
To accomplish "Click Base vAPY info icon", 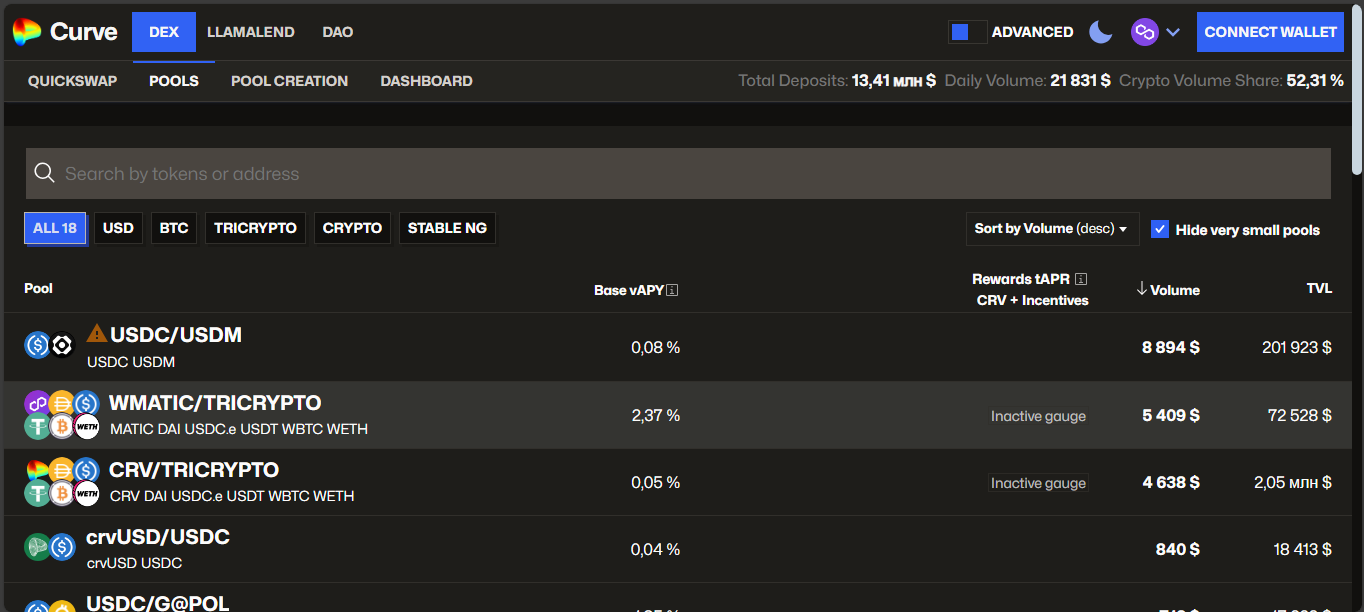I will [672, 290].
